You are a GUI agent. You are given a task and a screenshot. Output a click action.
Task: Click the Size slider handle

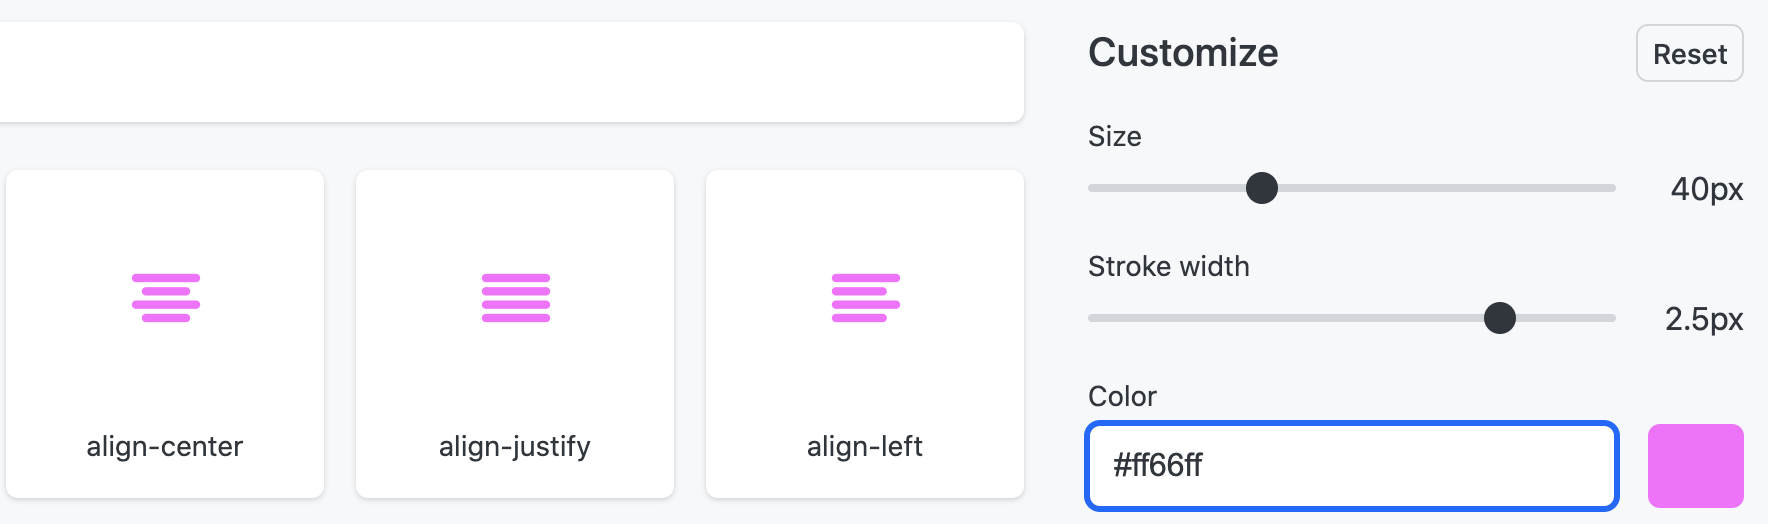coord(1262,188)
